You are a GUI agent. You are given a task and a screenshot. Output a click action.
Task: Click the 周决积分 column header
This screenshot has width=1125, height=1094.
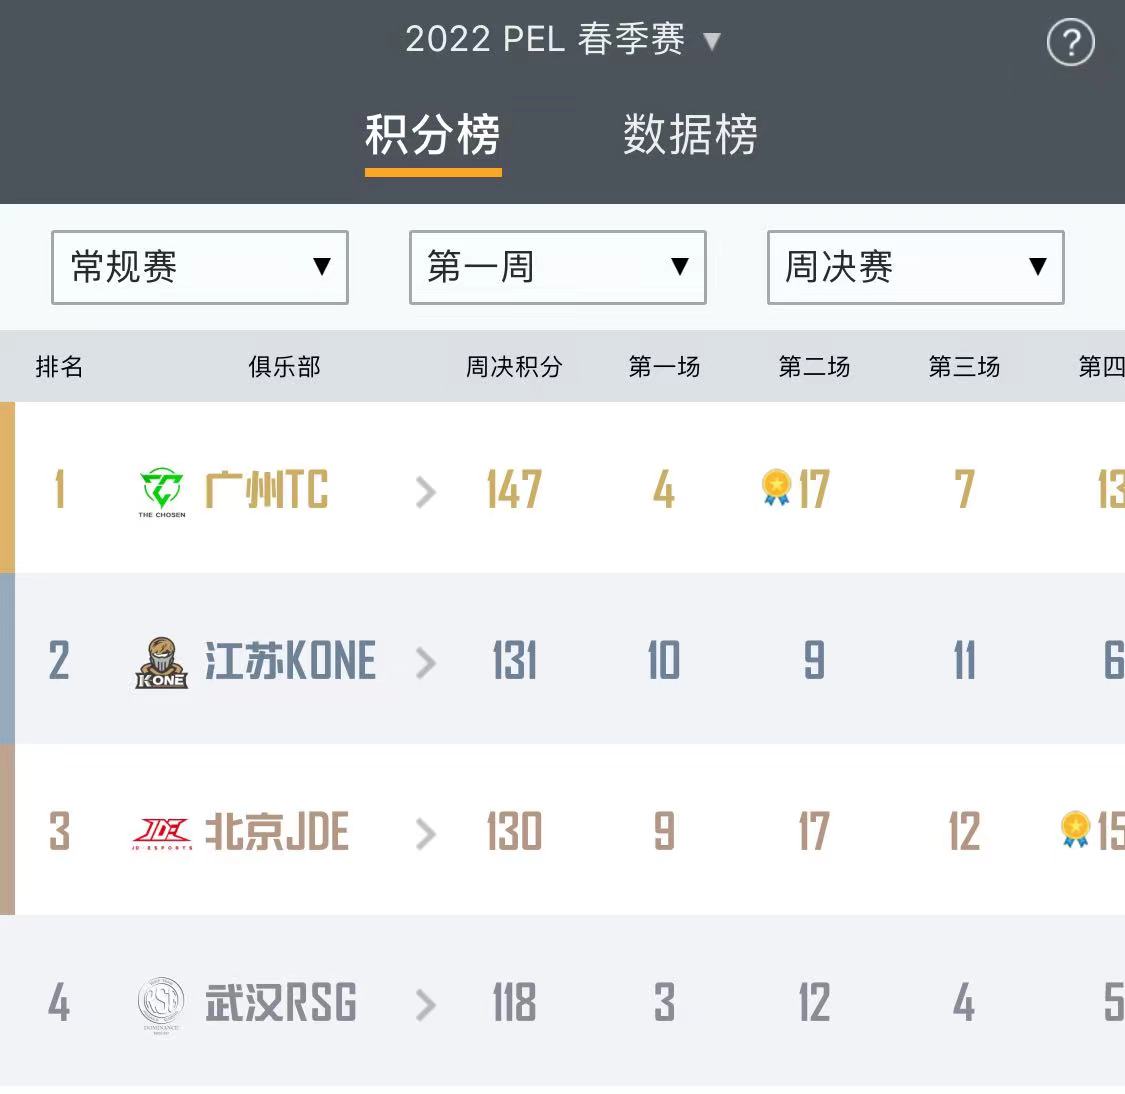tap(514, 367)
